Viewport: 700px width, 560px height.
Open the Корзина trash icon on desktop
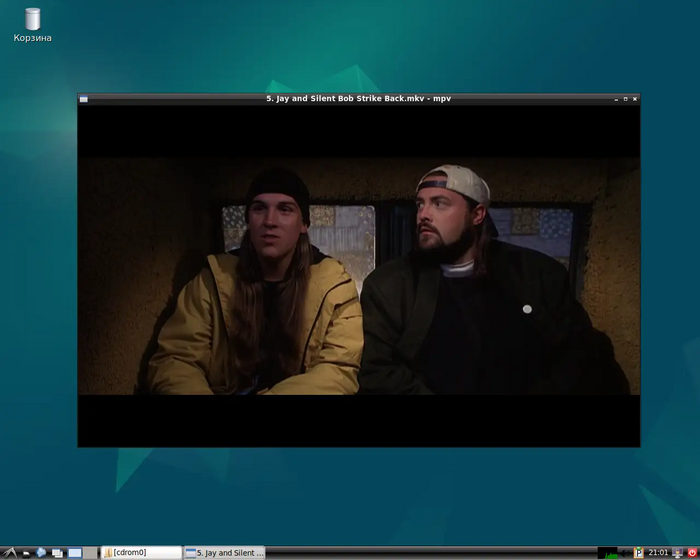32,25
